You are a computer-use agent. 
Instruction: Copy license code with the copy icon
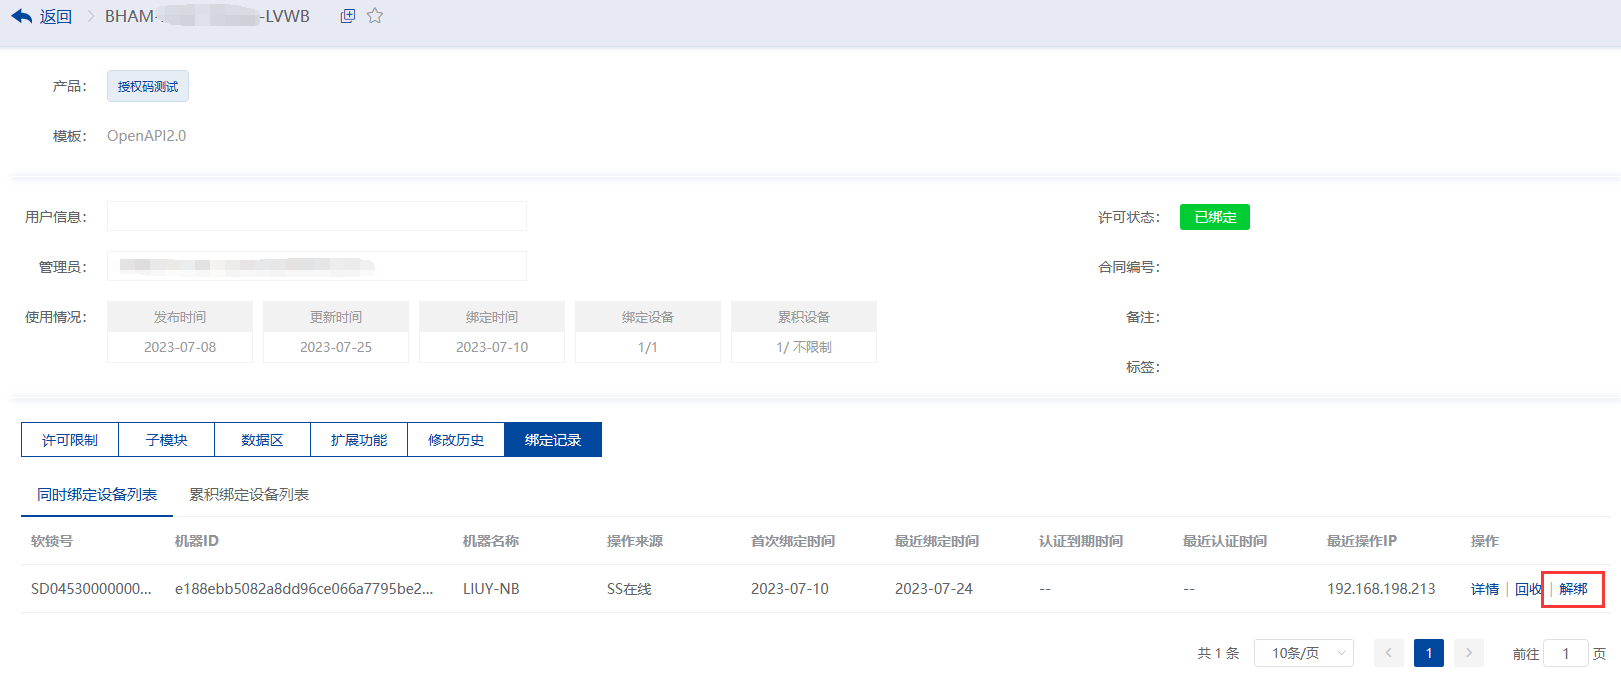(x=348, y=16)
